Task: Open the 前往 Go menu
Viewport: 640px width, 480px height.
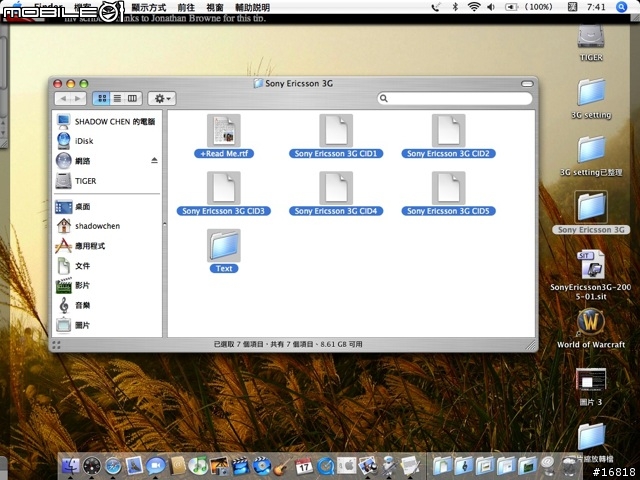Action: tap(186, 7)
